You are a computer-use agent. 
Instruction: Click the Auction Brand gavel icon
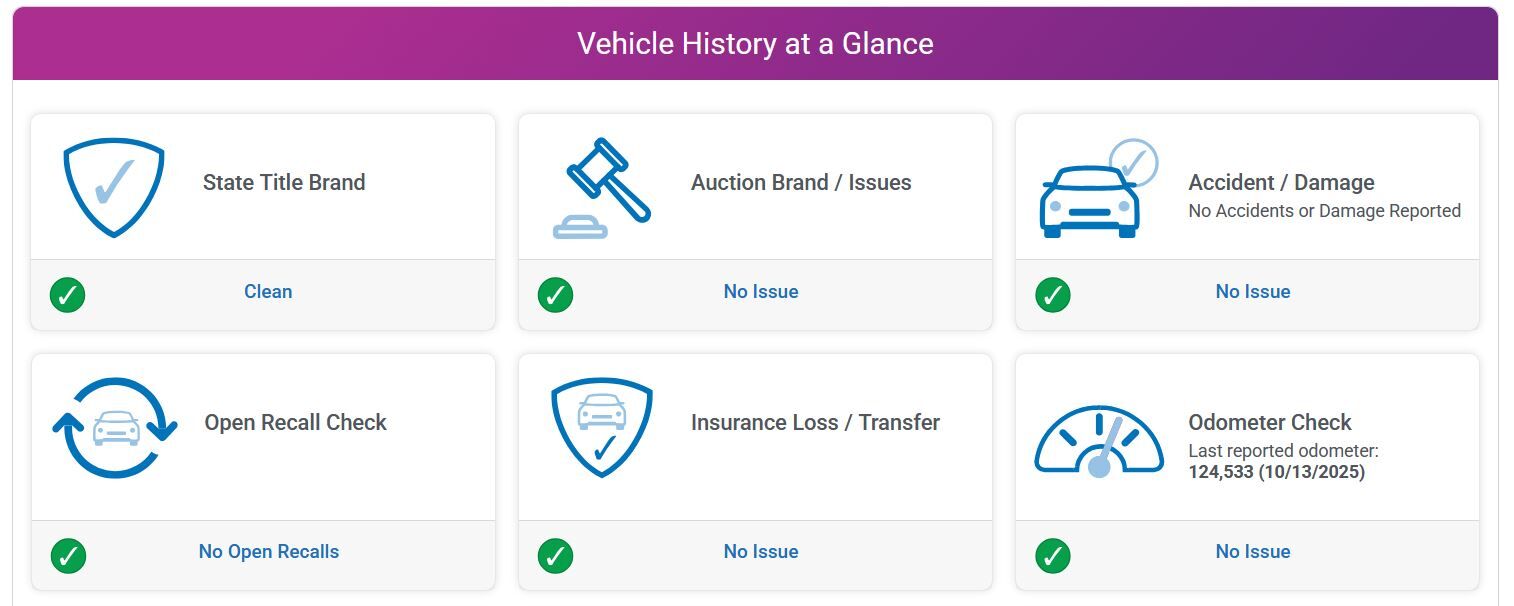[602, 188]
